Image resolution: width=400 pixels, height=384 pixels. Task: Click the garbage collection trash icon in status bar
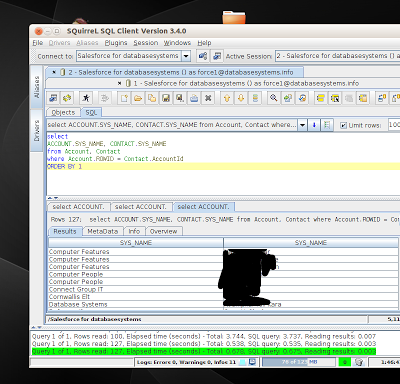(x=359, y=362)
